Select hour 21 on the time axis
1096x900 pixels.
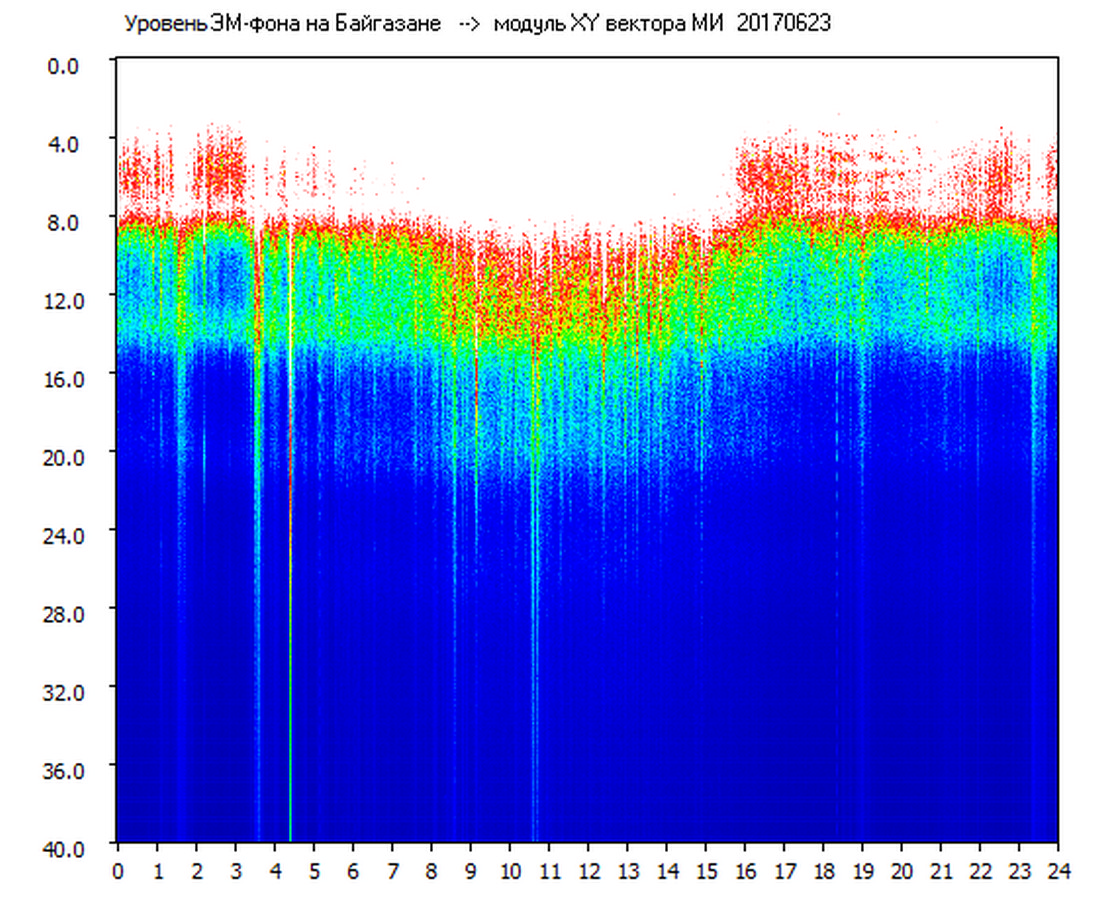(x=941, y=871)
